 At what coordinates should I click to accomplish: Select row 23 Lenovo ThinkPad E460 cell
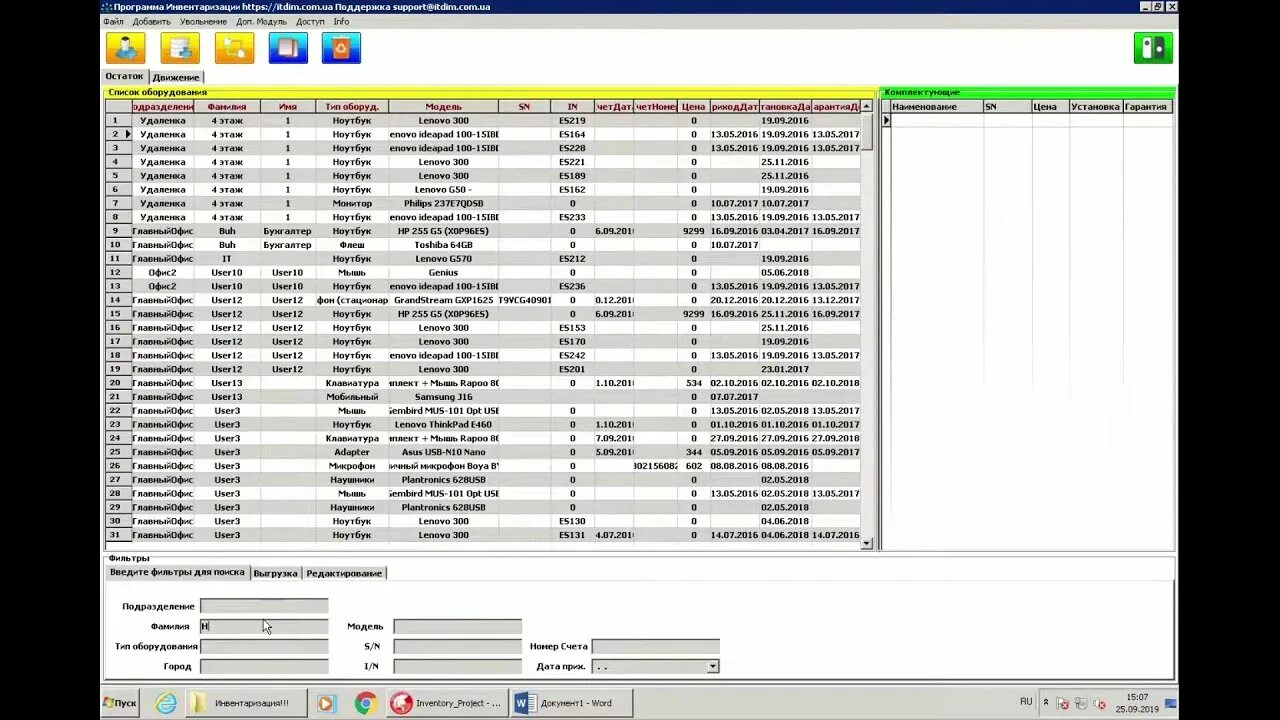click(443, 424)
